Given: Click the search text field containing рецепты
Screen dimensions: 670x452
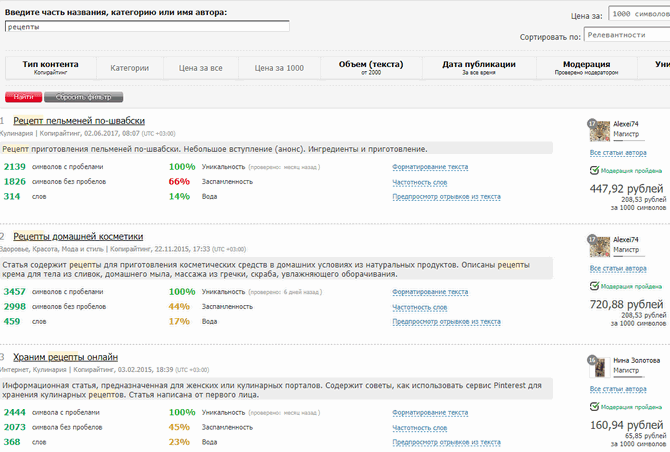Looking at the screenshot, I should (x=147, y=26).
